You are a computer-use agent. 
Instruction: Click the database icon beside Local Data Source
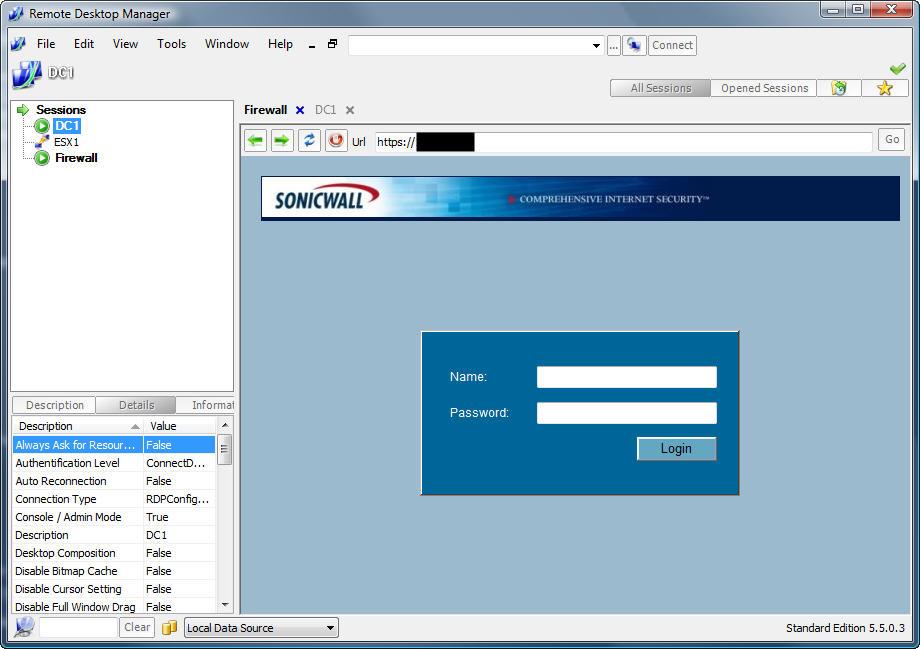[x=170, y=627]
